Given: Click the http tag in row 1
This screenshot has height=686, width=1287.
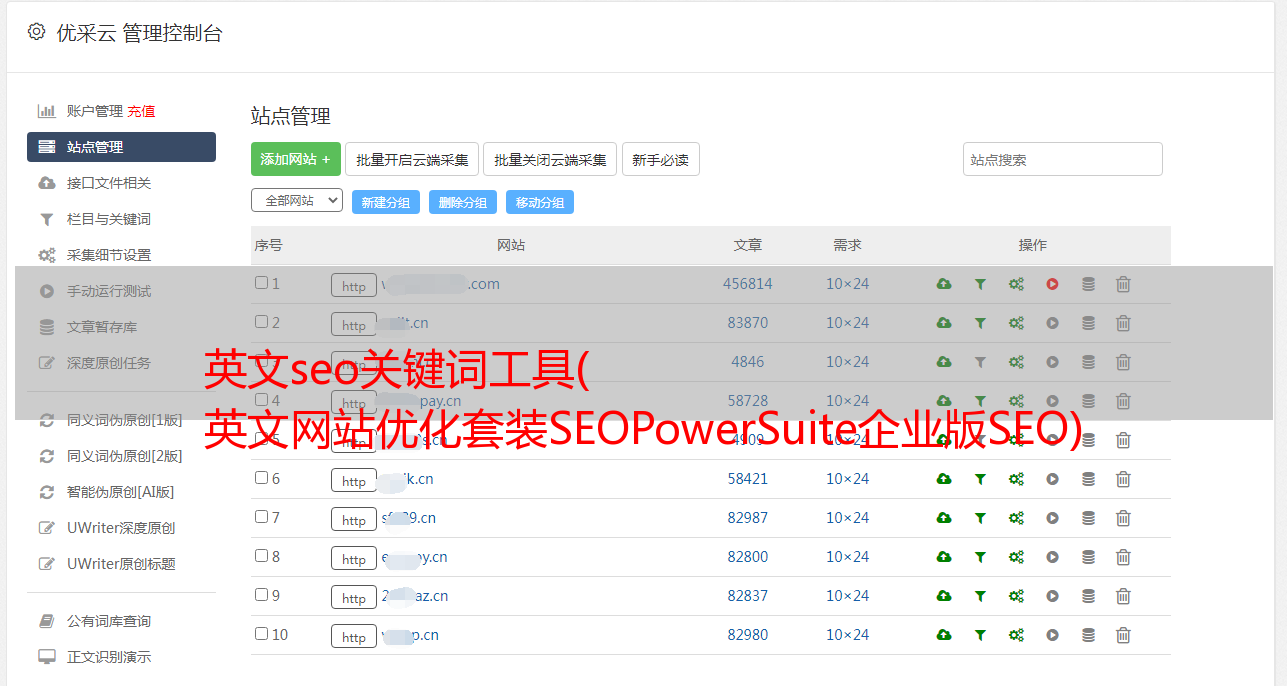Looking at the screenshot, I should coord(354,285).
